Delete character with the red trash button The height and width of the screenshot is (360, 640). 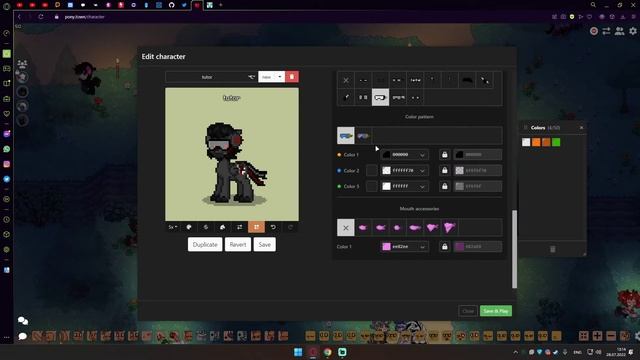pos(292,77)
